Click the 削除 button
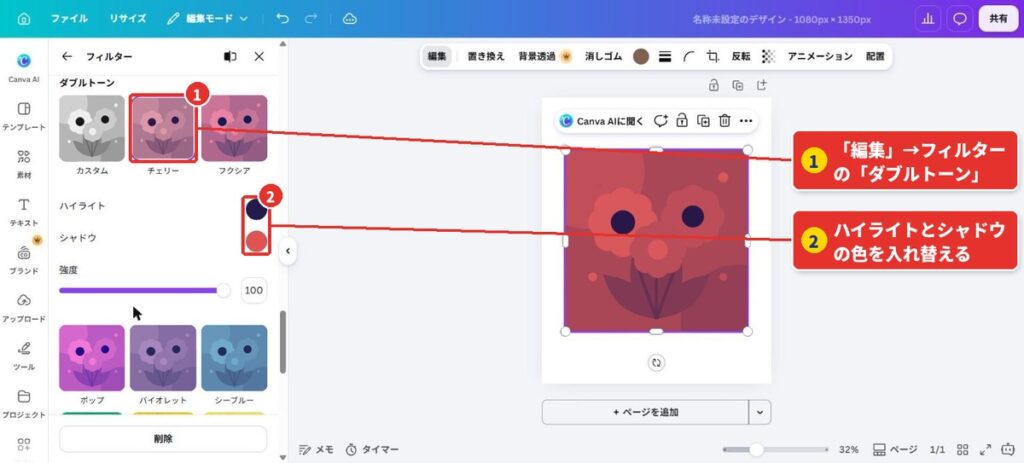The image size is (1024, 463). (163, 439)
